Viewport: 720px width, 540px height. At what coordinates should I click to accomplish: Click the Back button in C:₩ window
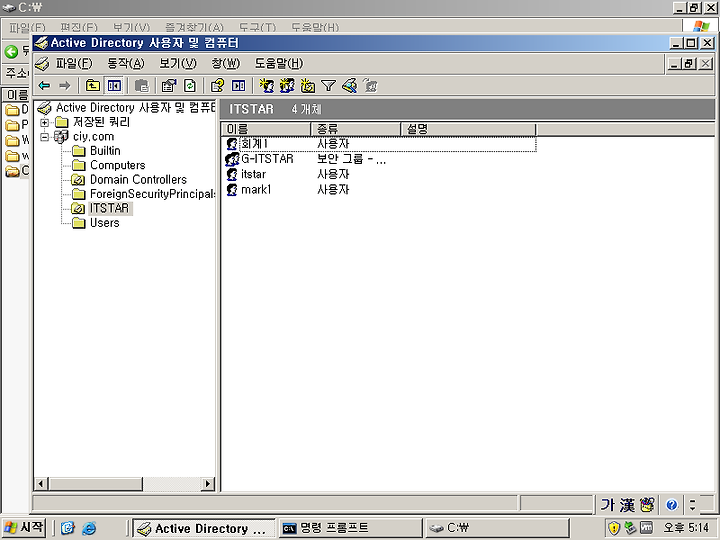(11, 51)
